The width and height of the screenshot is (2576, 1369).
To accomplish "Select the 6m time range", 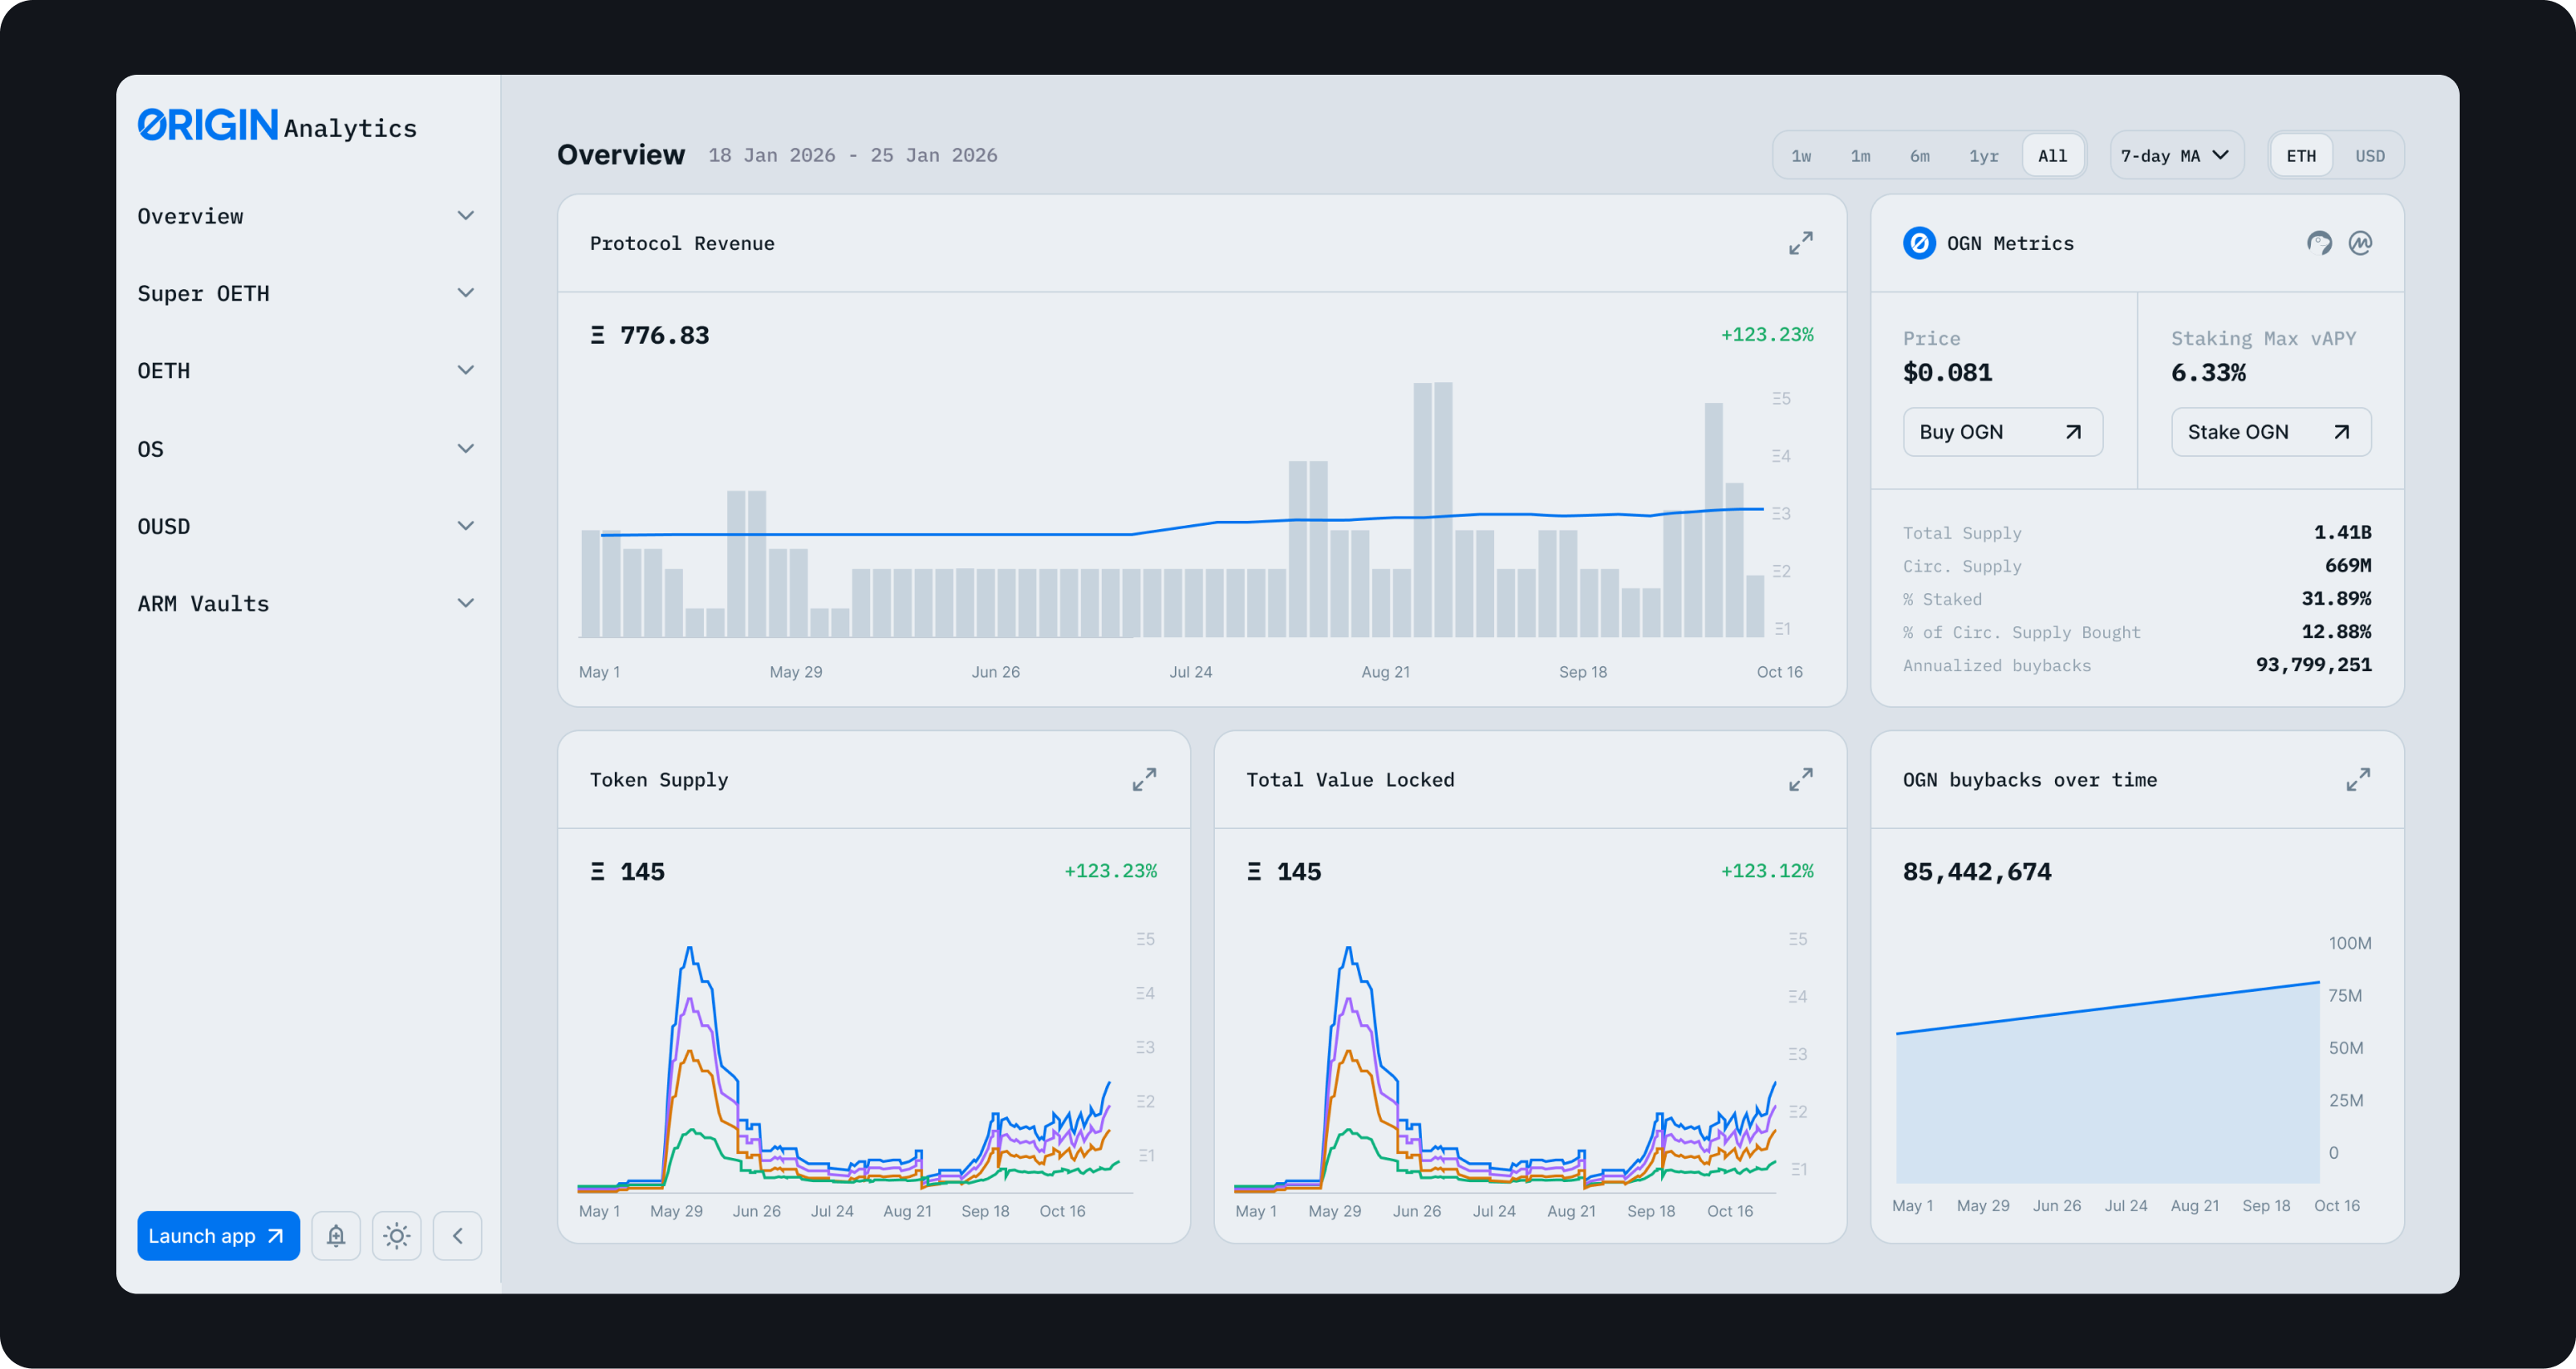I will tap(1919, 155).
